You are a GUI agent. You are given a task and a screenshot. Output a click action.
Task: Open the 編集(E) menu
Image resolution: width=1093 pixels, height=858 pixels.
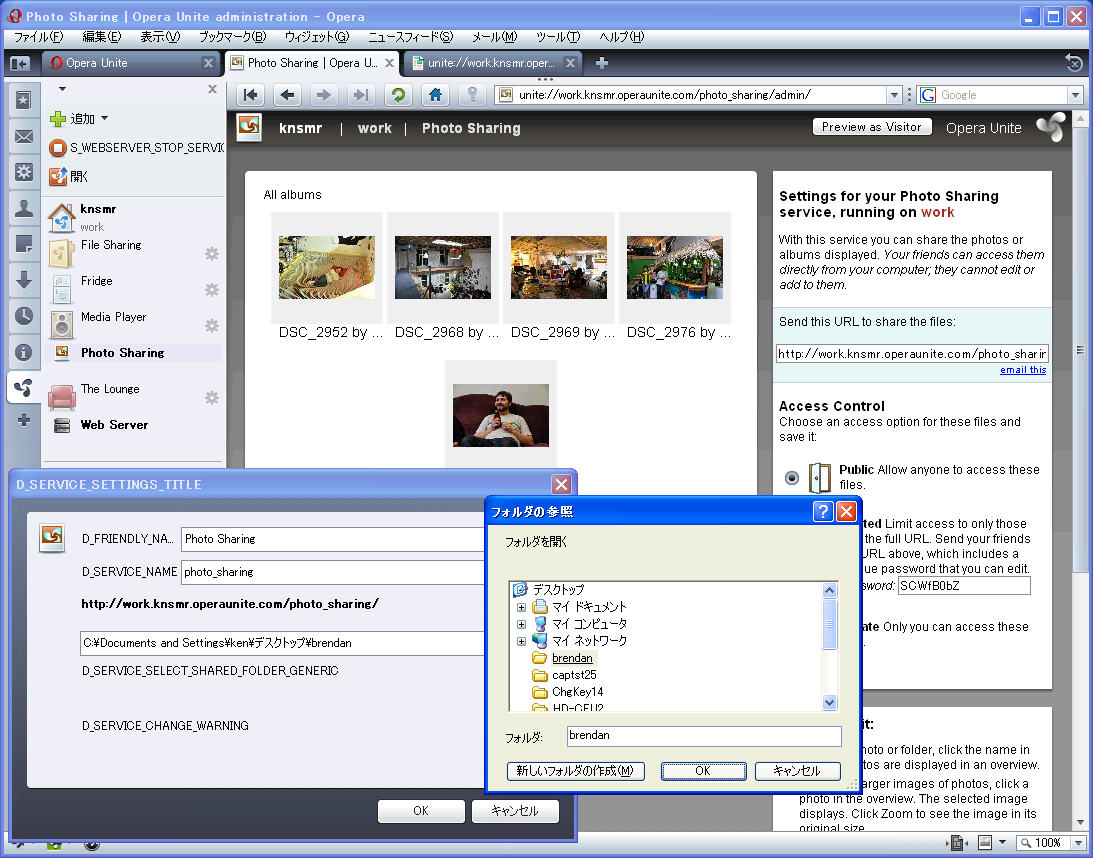102,37
